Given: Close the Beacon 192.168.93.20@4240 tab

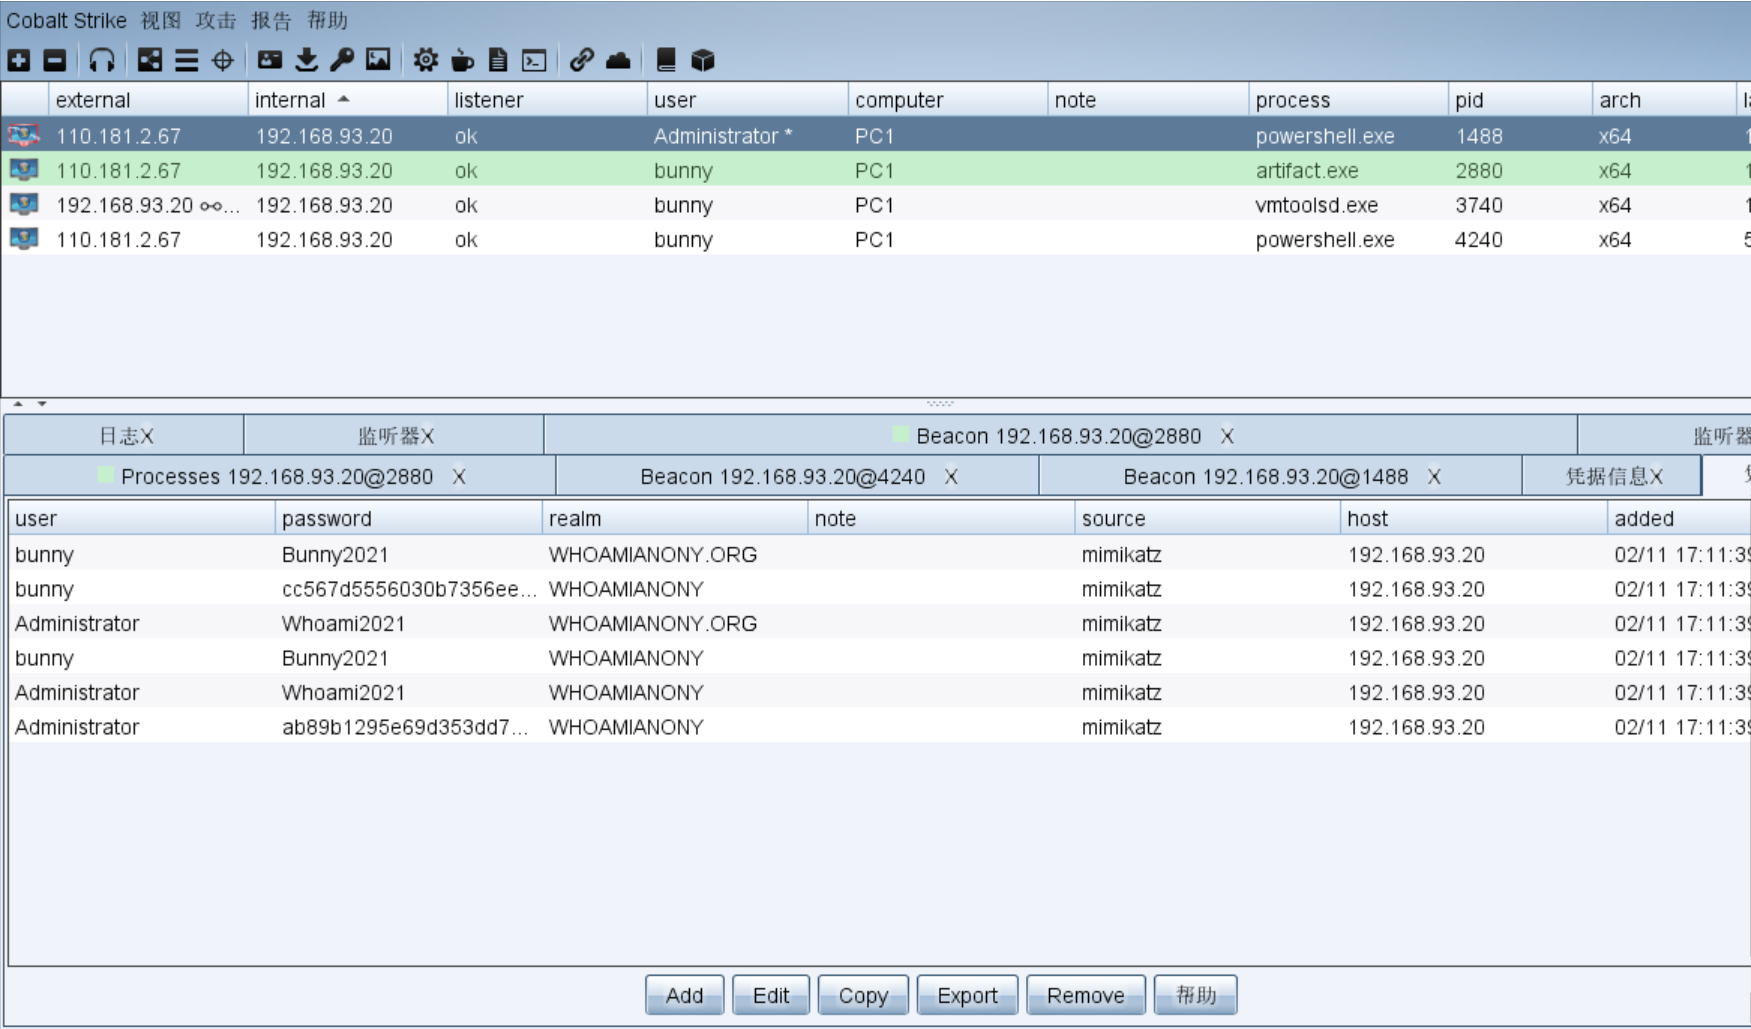Looking at the screenshot, I should click(951, 477).
